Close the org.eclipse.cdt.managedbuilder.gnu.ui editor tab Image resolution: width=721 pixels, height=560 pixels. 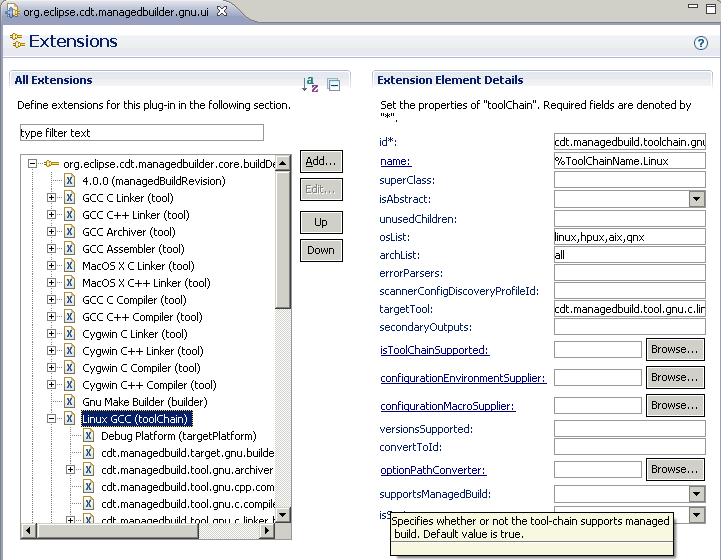click(221, 11)
